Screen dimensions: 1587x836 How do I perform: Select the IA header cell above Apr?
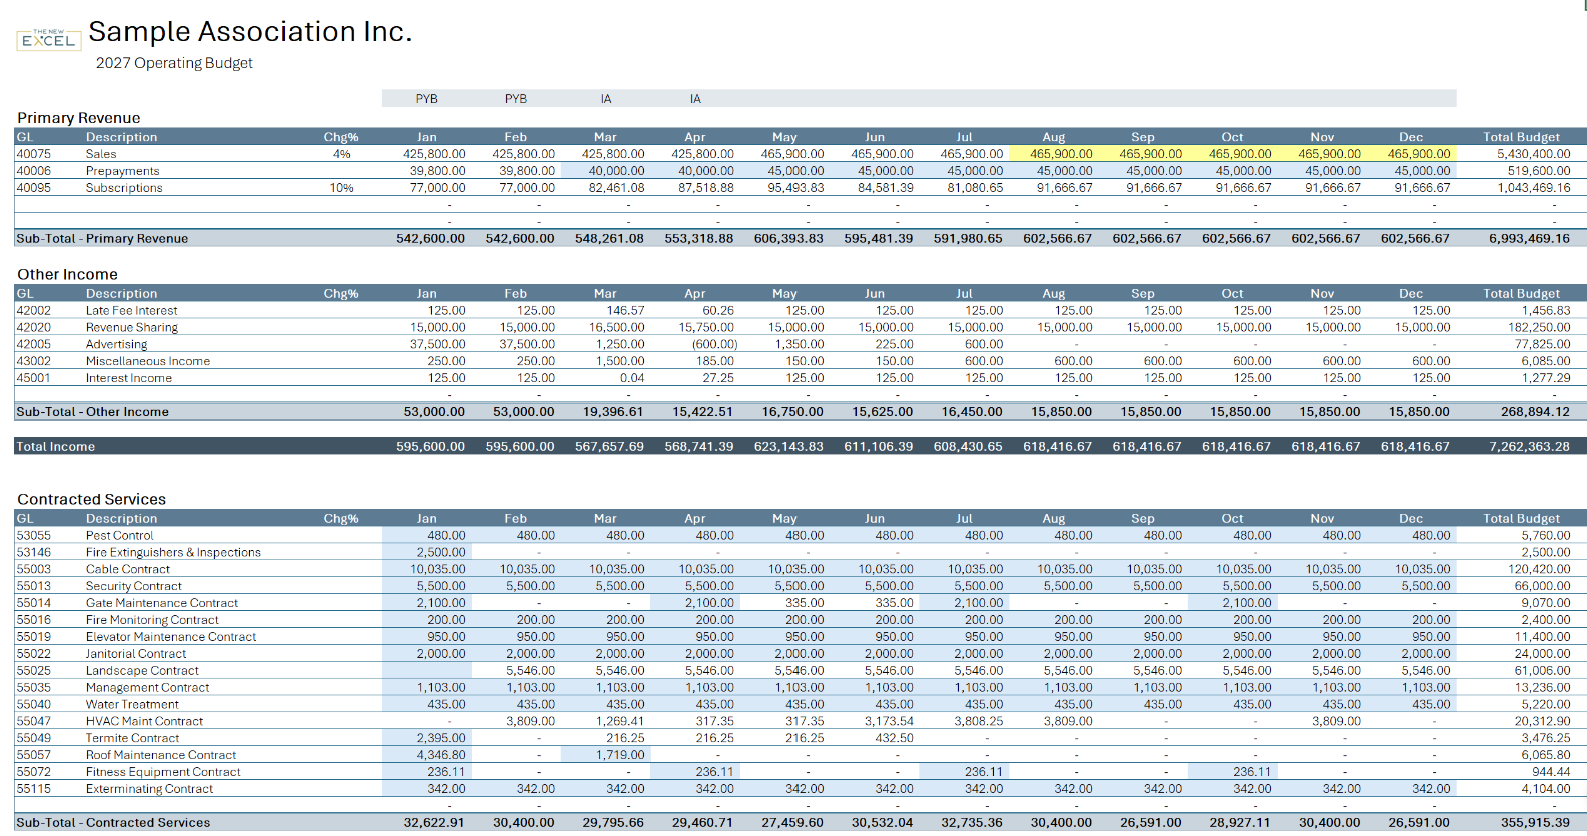coord(695,99)
